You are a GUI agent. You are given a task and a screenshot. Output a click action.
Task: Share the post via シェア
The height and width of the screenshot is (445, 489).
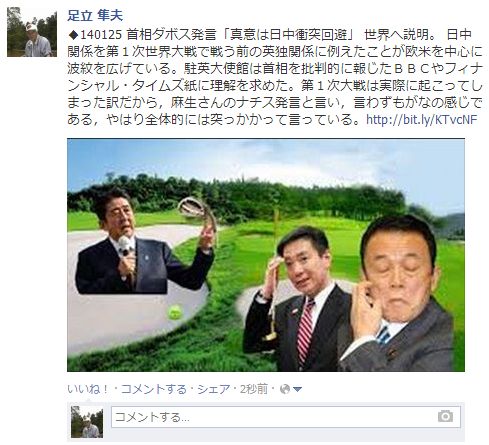click(x=213, y=389)
